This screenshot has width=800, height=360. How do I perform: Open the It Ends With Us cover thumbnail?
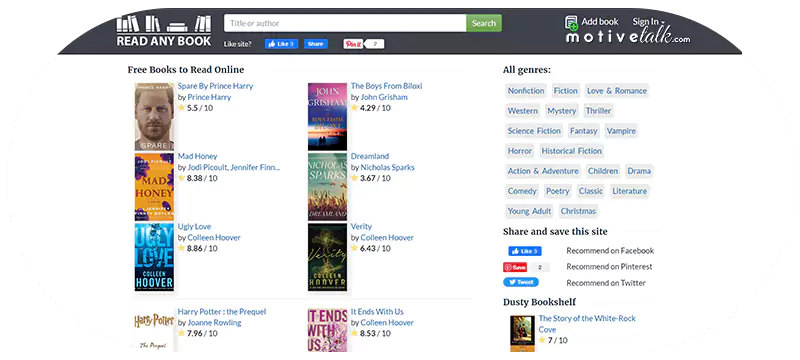coord(328,330)
